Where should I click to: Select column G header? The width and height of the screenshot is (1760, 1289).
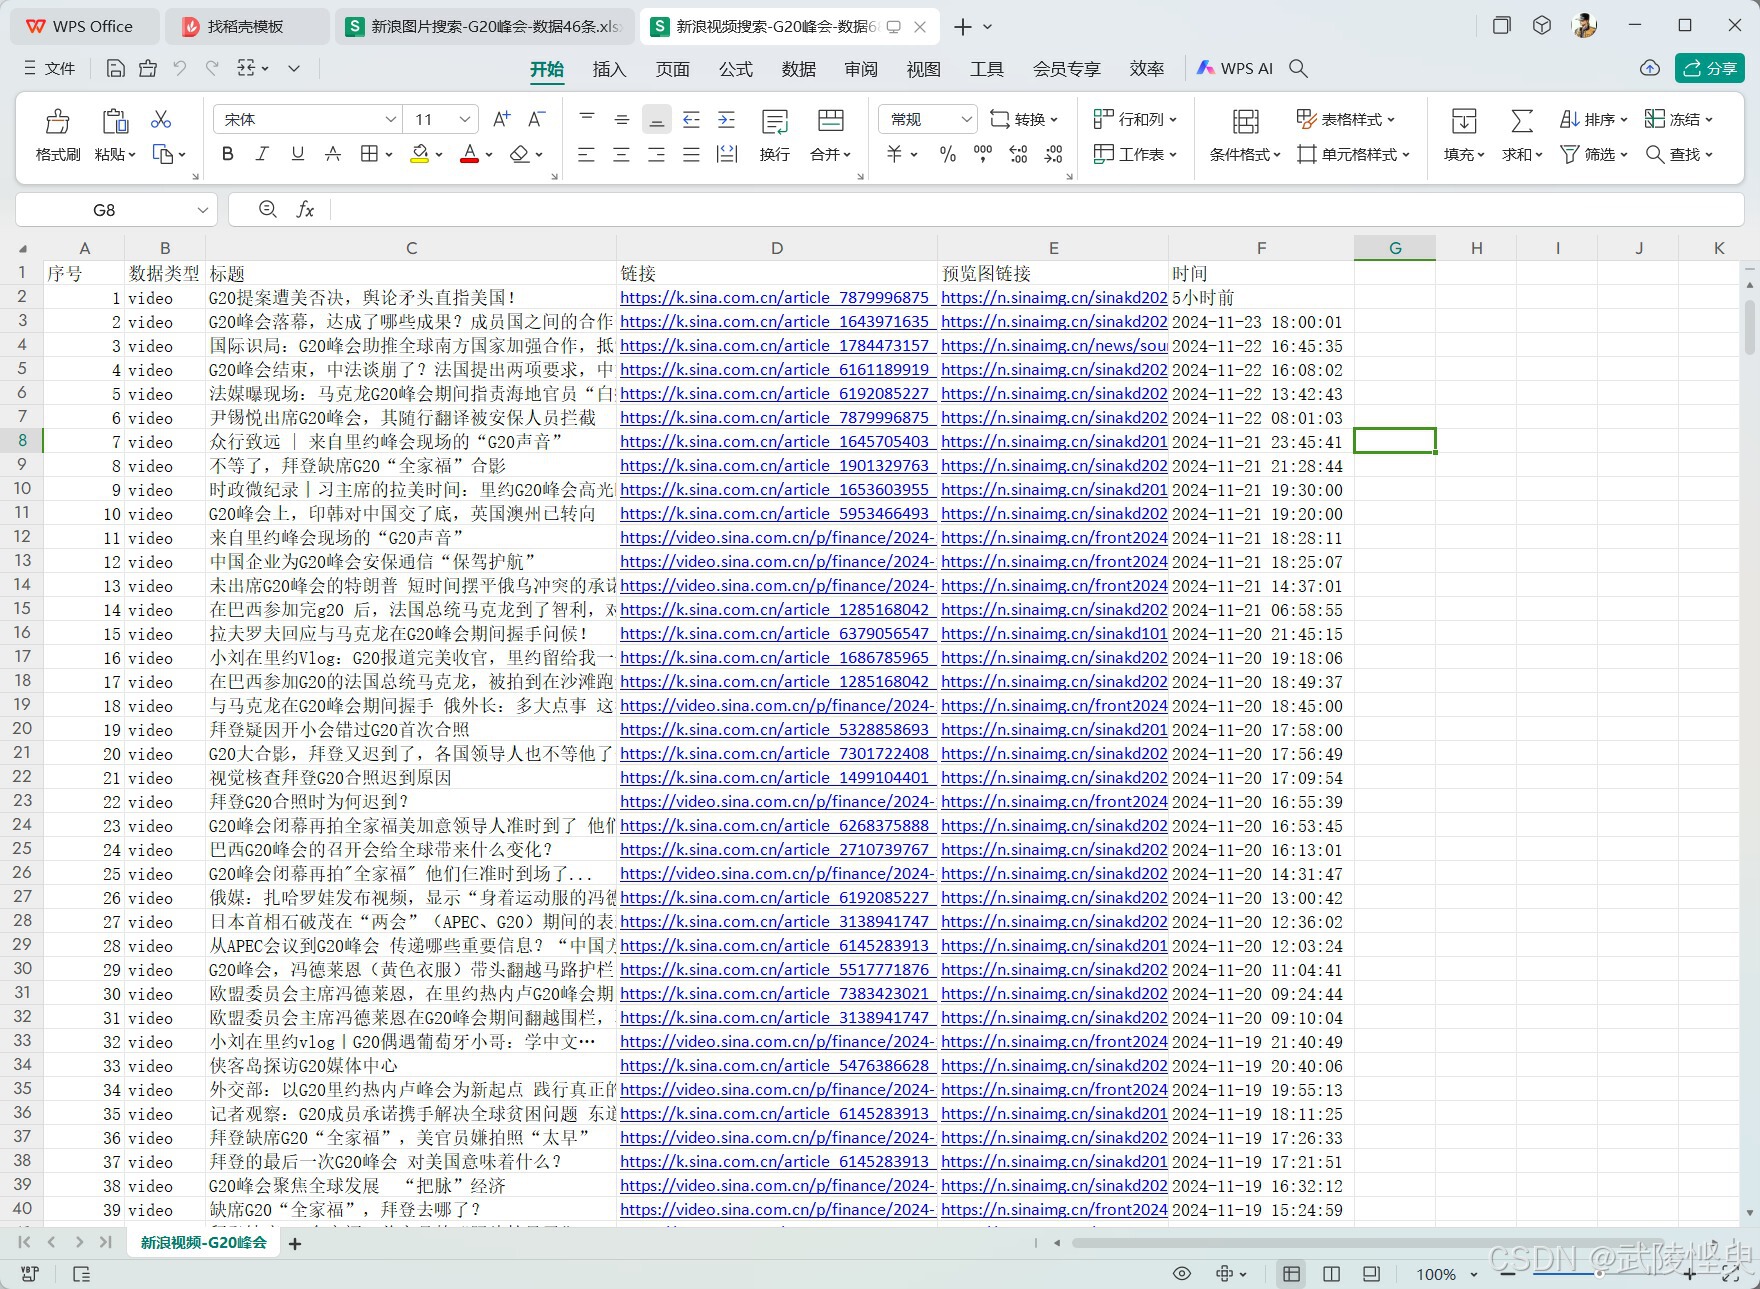point(1395,248)
